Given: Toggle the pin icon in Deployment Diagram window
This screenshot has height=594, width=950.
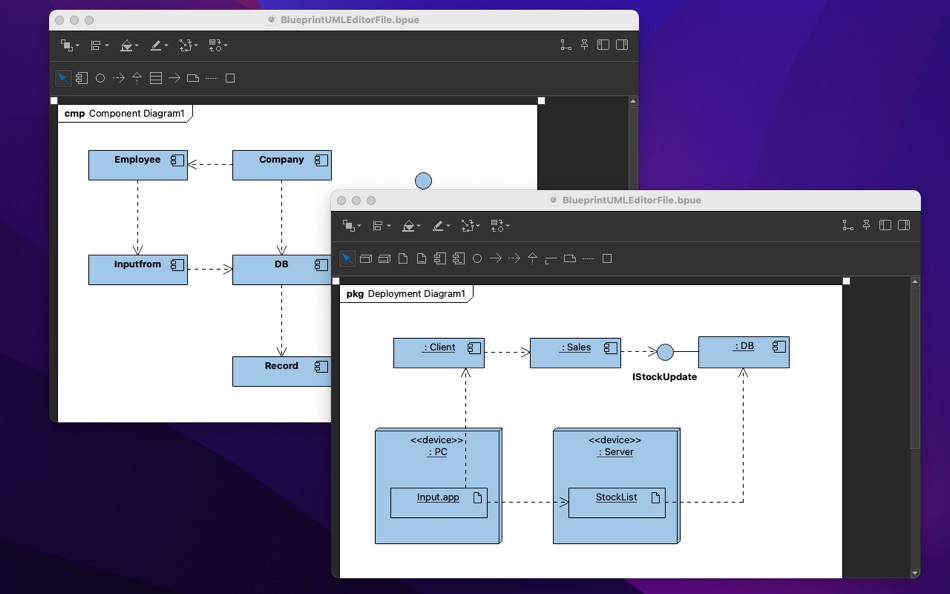Looking at the screenshot, I should 867,225.
